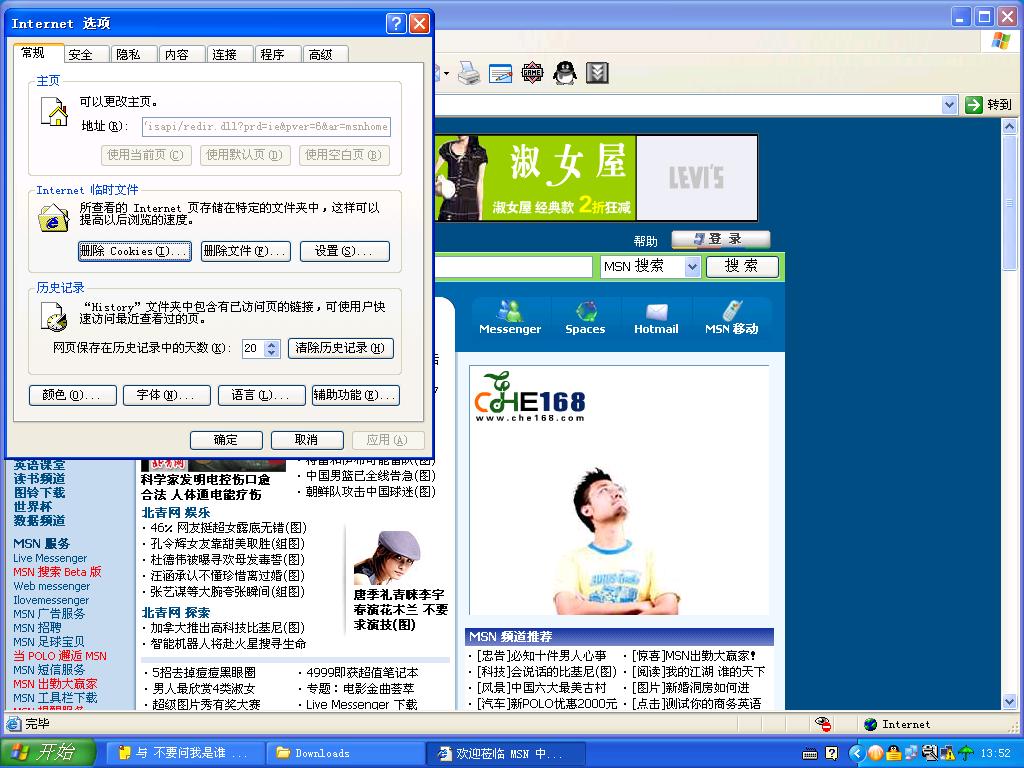Click the network computers tray icon
The width and height of the screenshot is (1024, 768).
pos(911,754)
